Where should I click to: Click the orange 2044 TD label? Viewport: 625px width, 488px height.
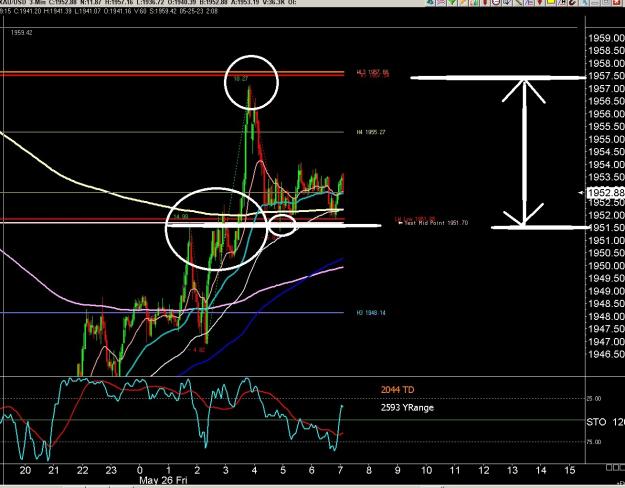click(x=397, y=390)
